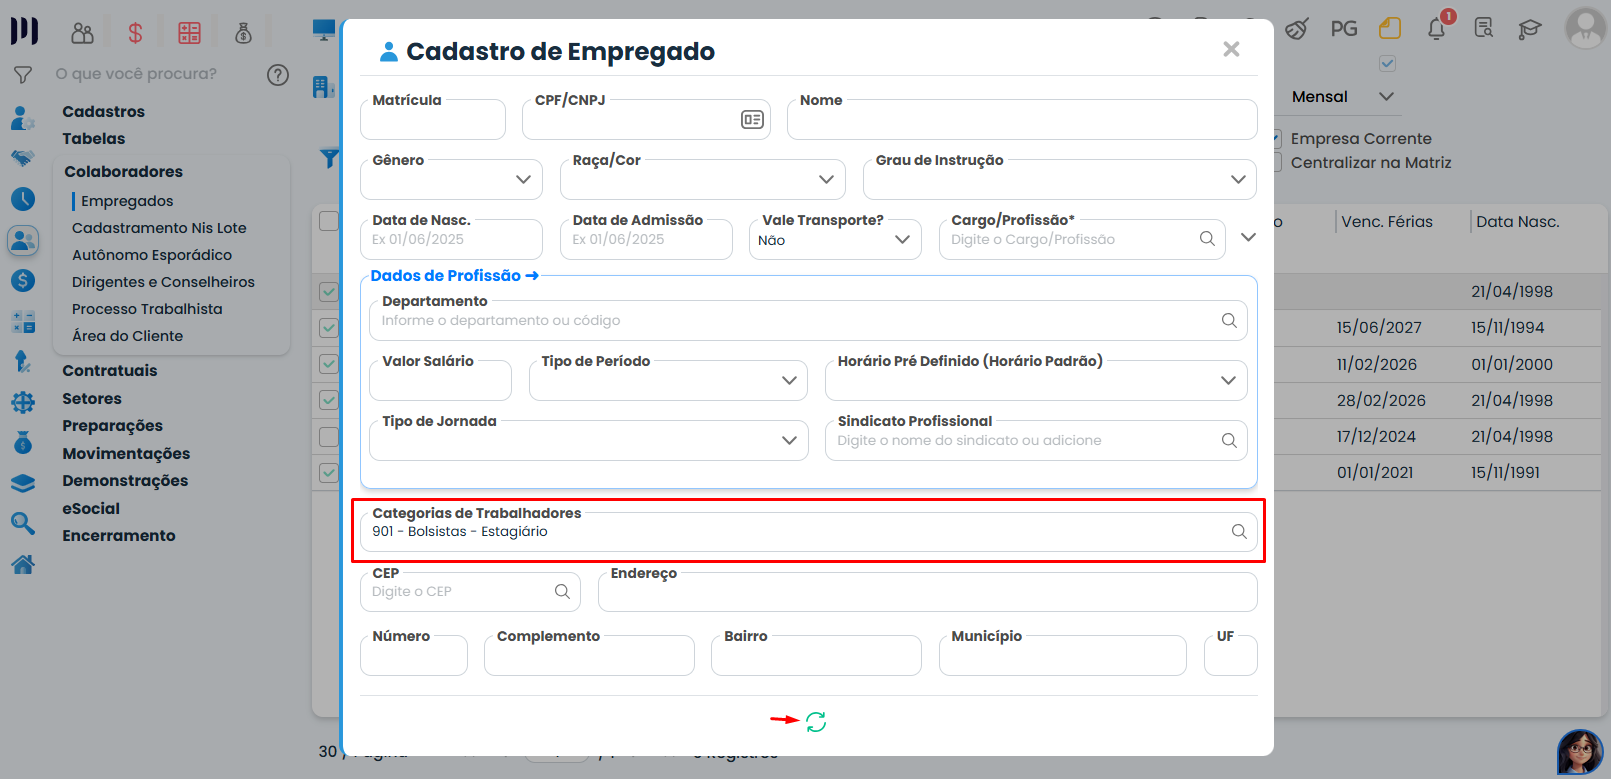Open the eSocial menu section
Viewport: 1611px width, 779px height.
[91, 509]
